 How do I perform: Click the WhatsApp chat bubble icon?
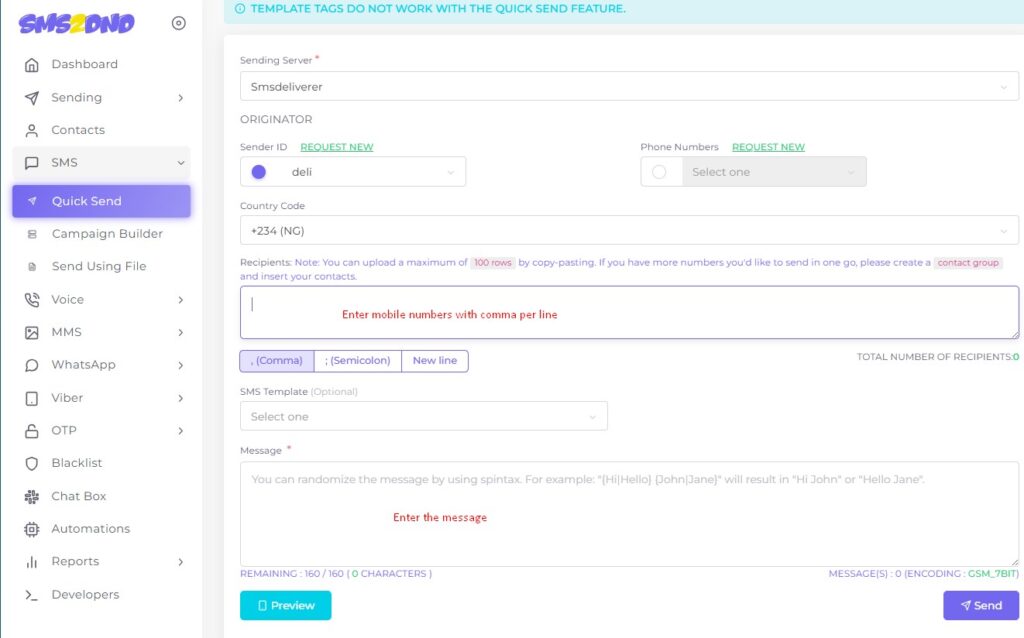[x=32, y=365]
